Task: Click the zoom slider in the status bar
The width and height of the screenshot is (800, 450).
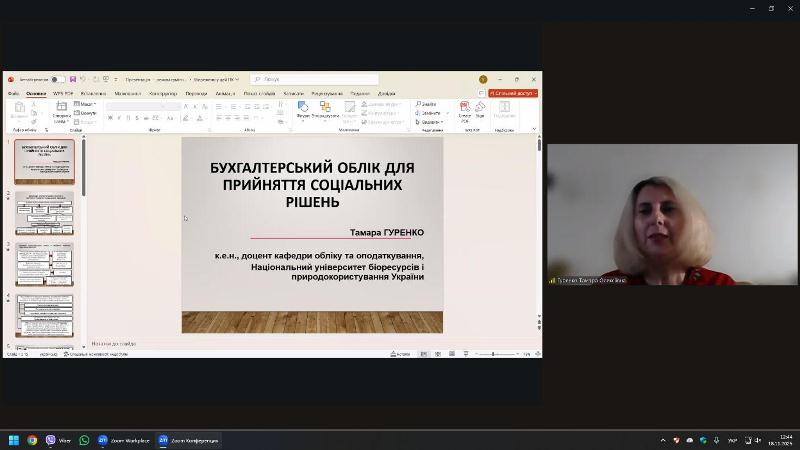Action: point(493,354)
